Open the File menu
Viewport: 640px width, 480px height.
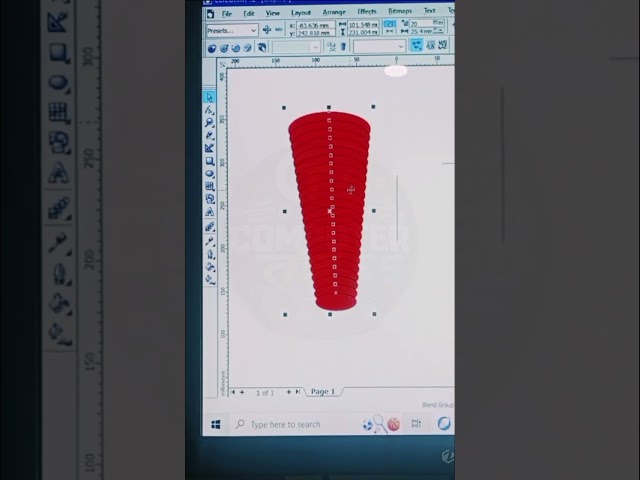point(227,14)
